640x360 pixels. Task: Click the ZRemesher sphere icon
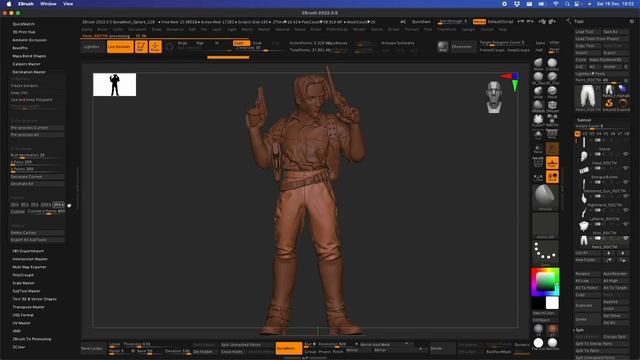pyautogui.click(x=443, y=47)
